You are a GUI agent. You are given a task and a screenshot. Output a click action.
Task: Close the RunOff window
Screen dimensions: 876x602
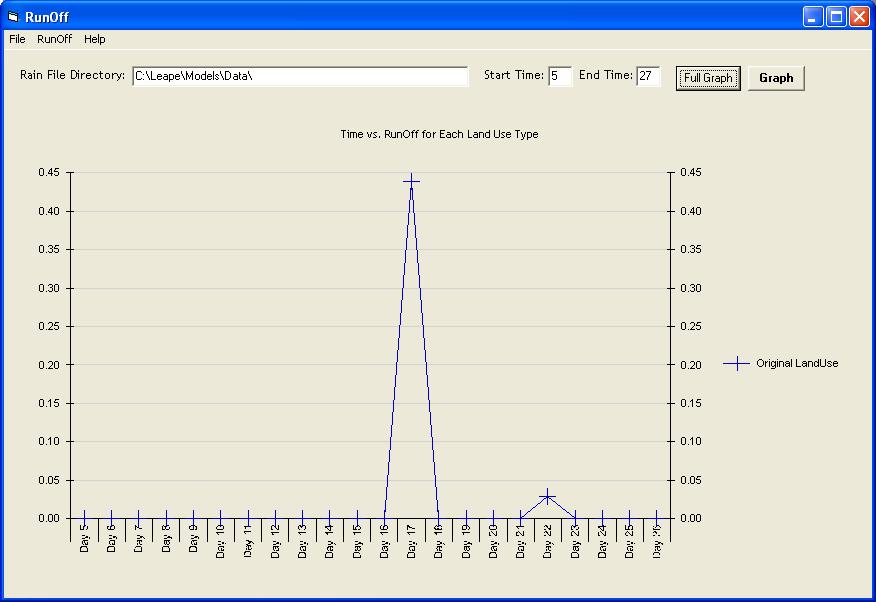[859, 17]
